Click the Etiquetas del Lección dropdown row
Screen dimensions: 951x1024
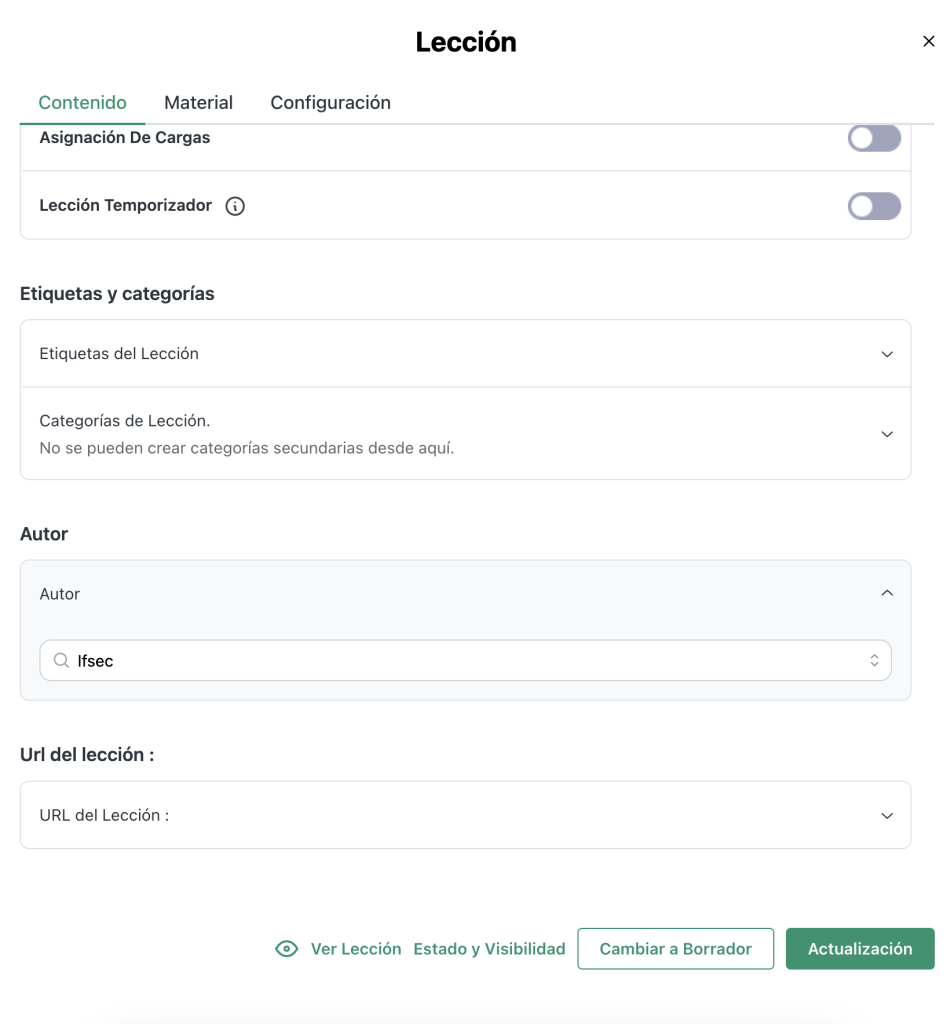(465, 353)
